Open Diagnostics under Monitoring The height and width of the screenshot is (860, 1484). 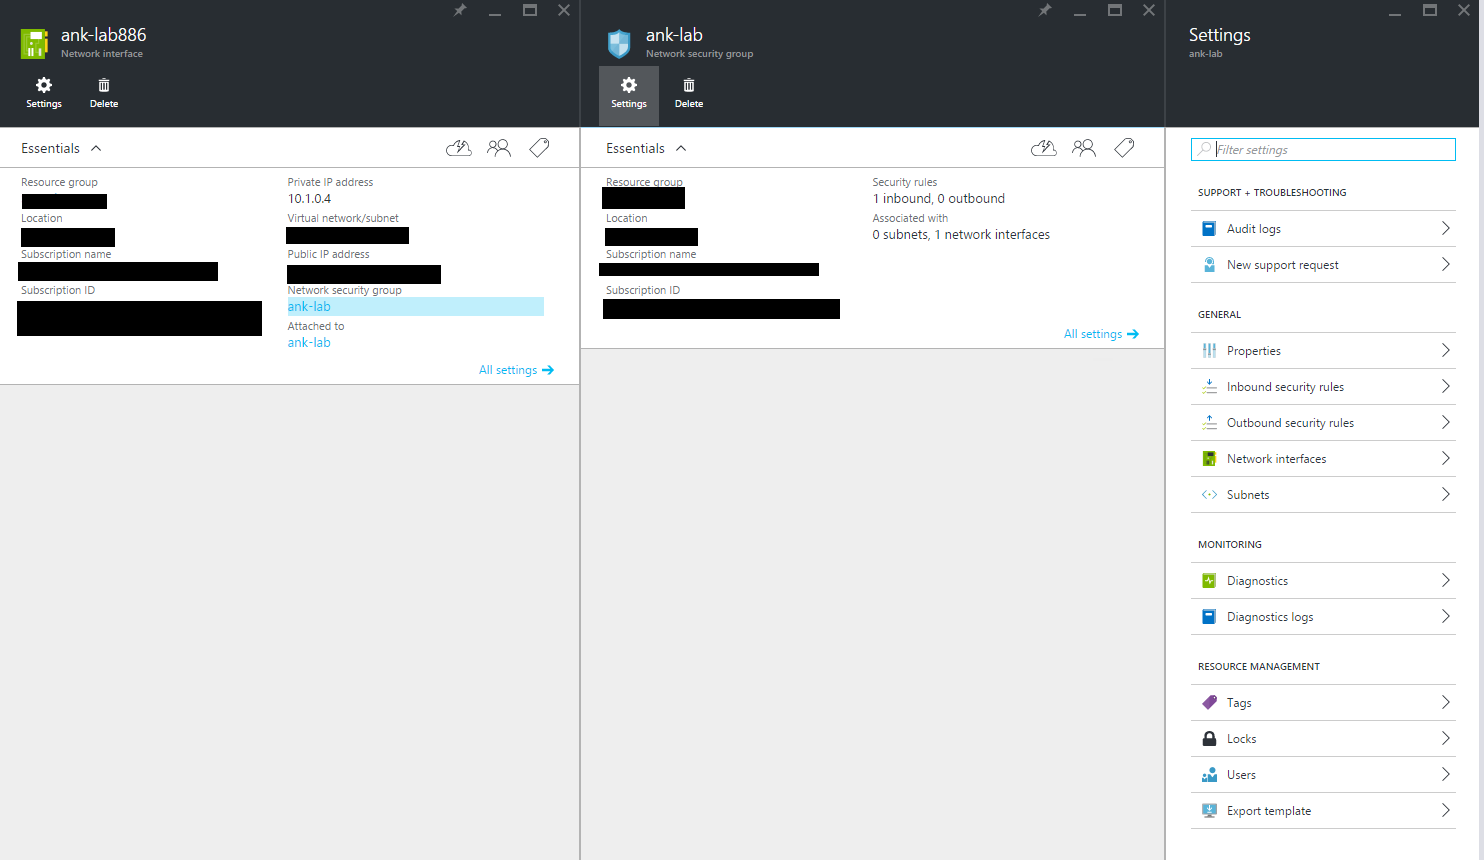coord(1323,581)
